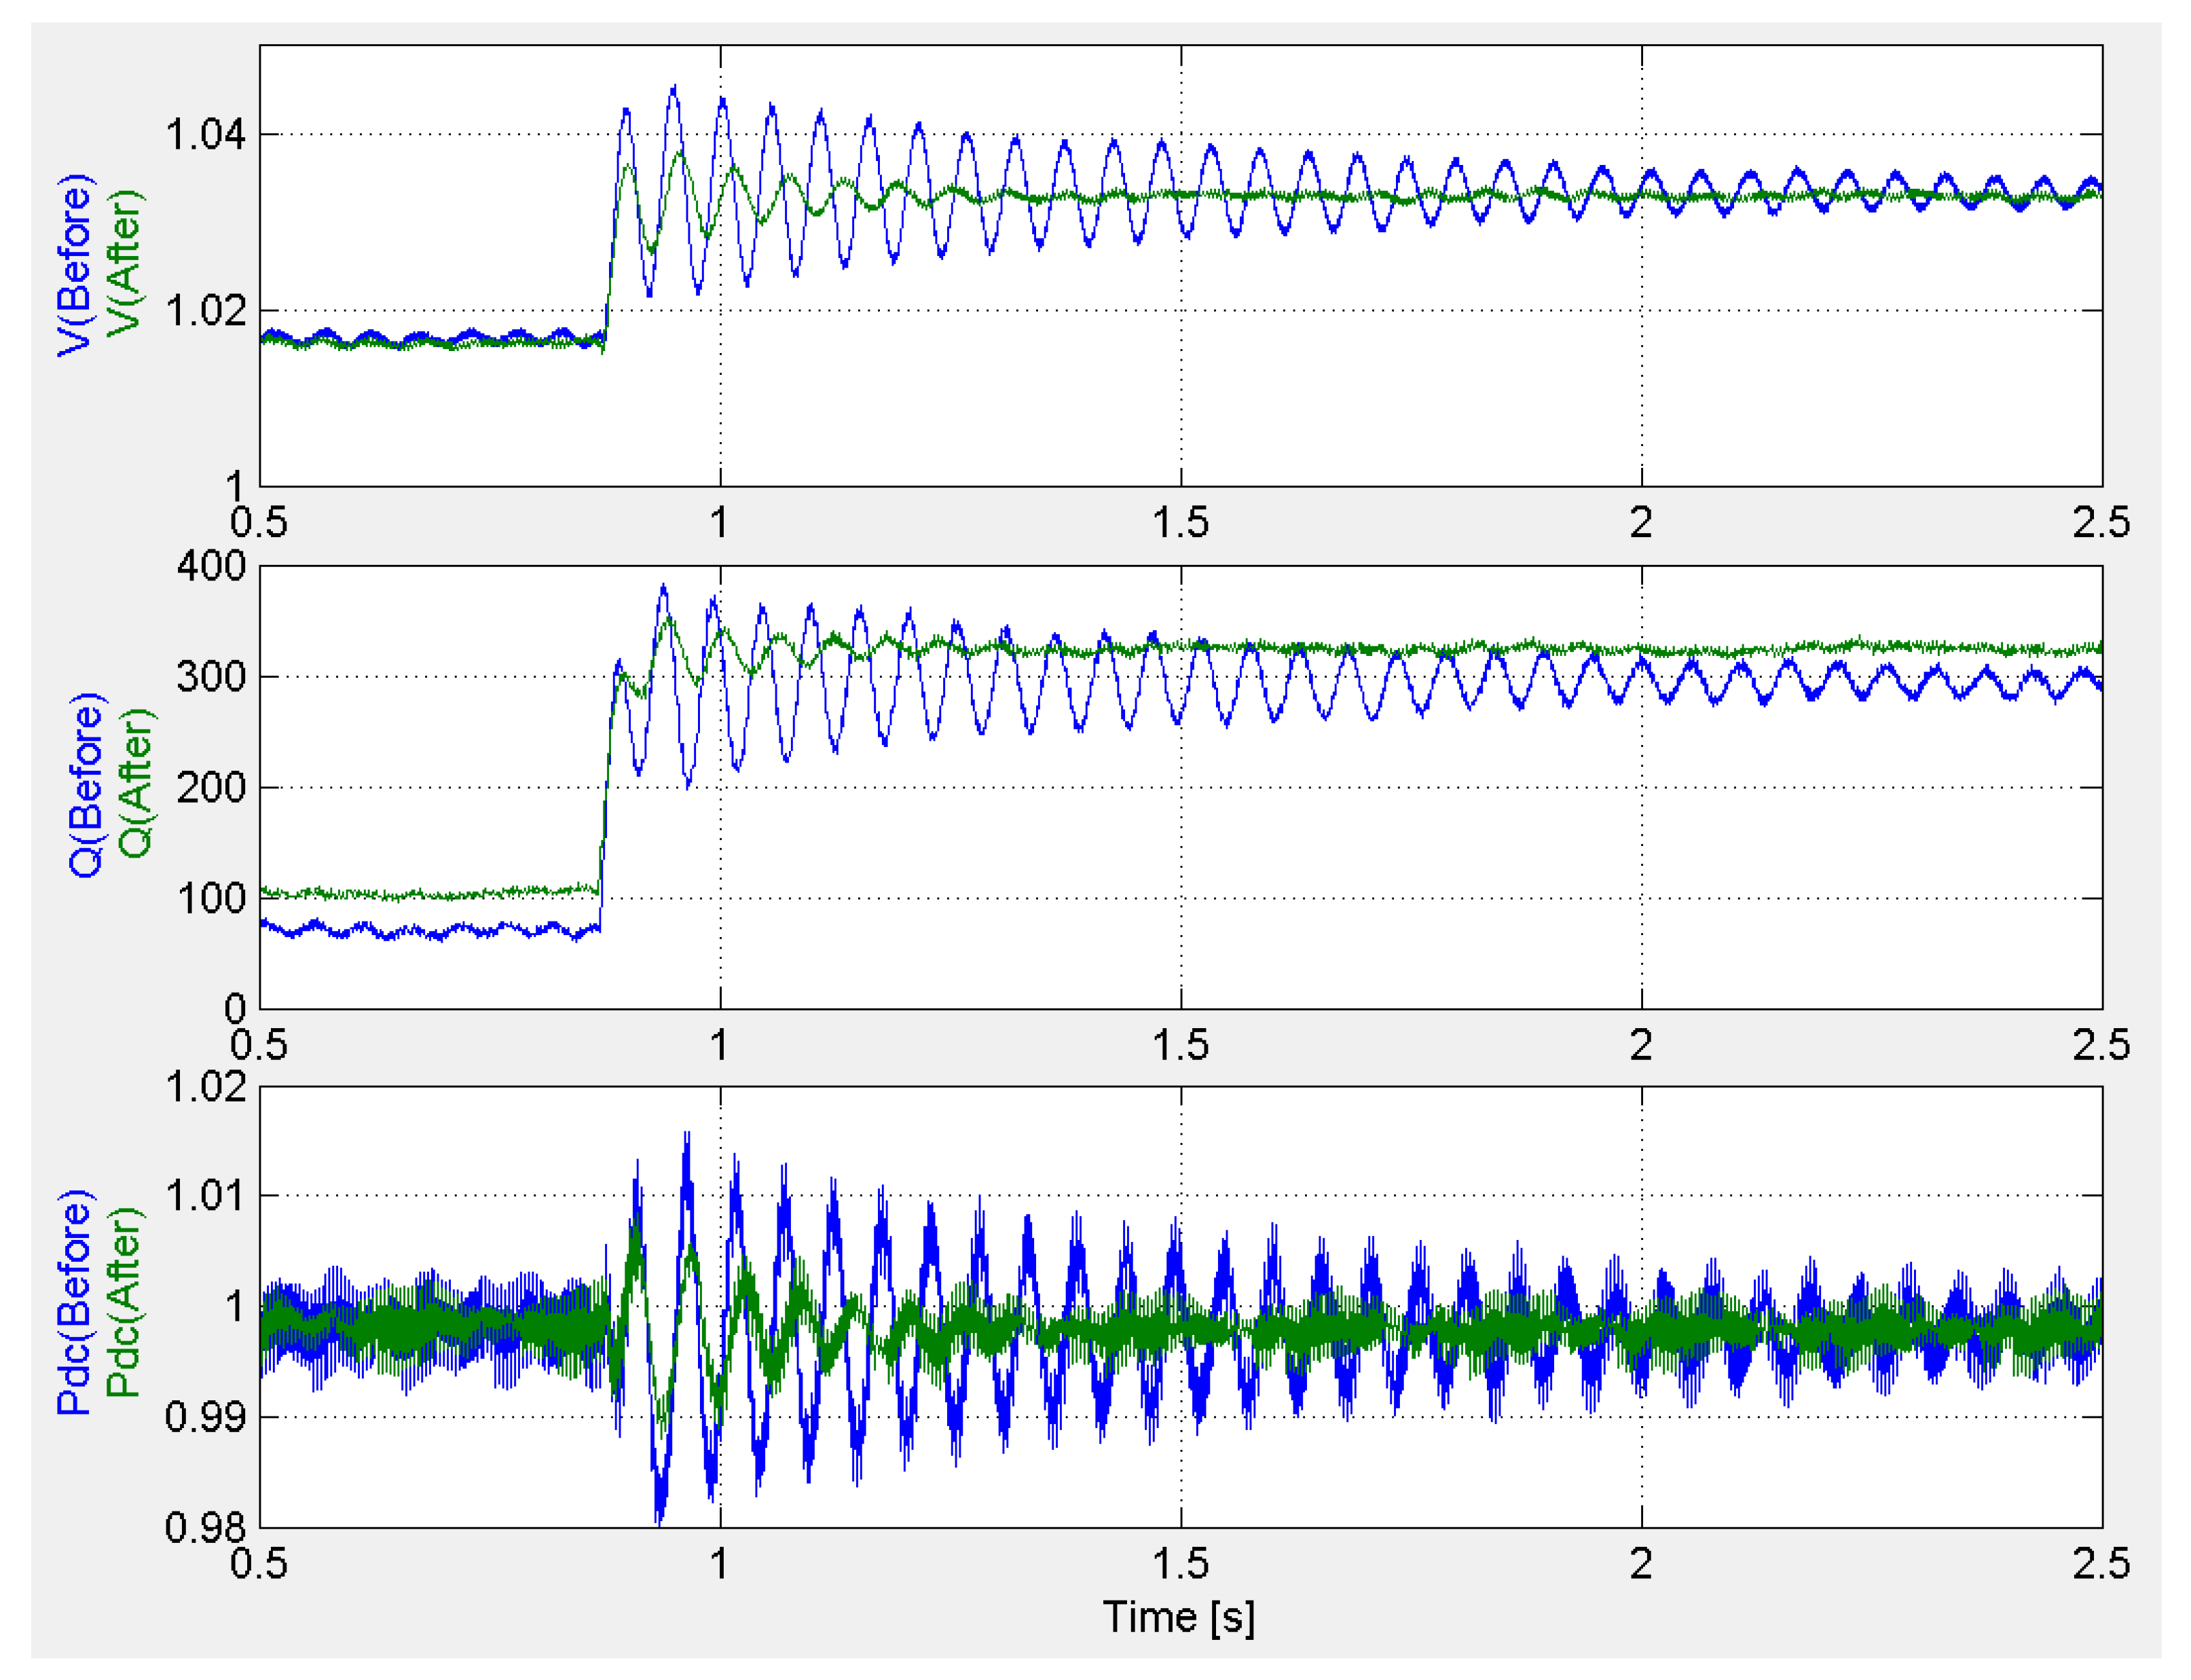Click the blue Q(Before) axis label
The width and height of the screenshot is (2191, 1680).
[x=86, y=785]
